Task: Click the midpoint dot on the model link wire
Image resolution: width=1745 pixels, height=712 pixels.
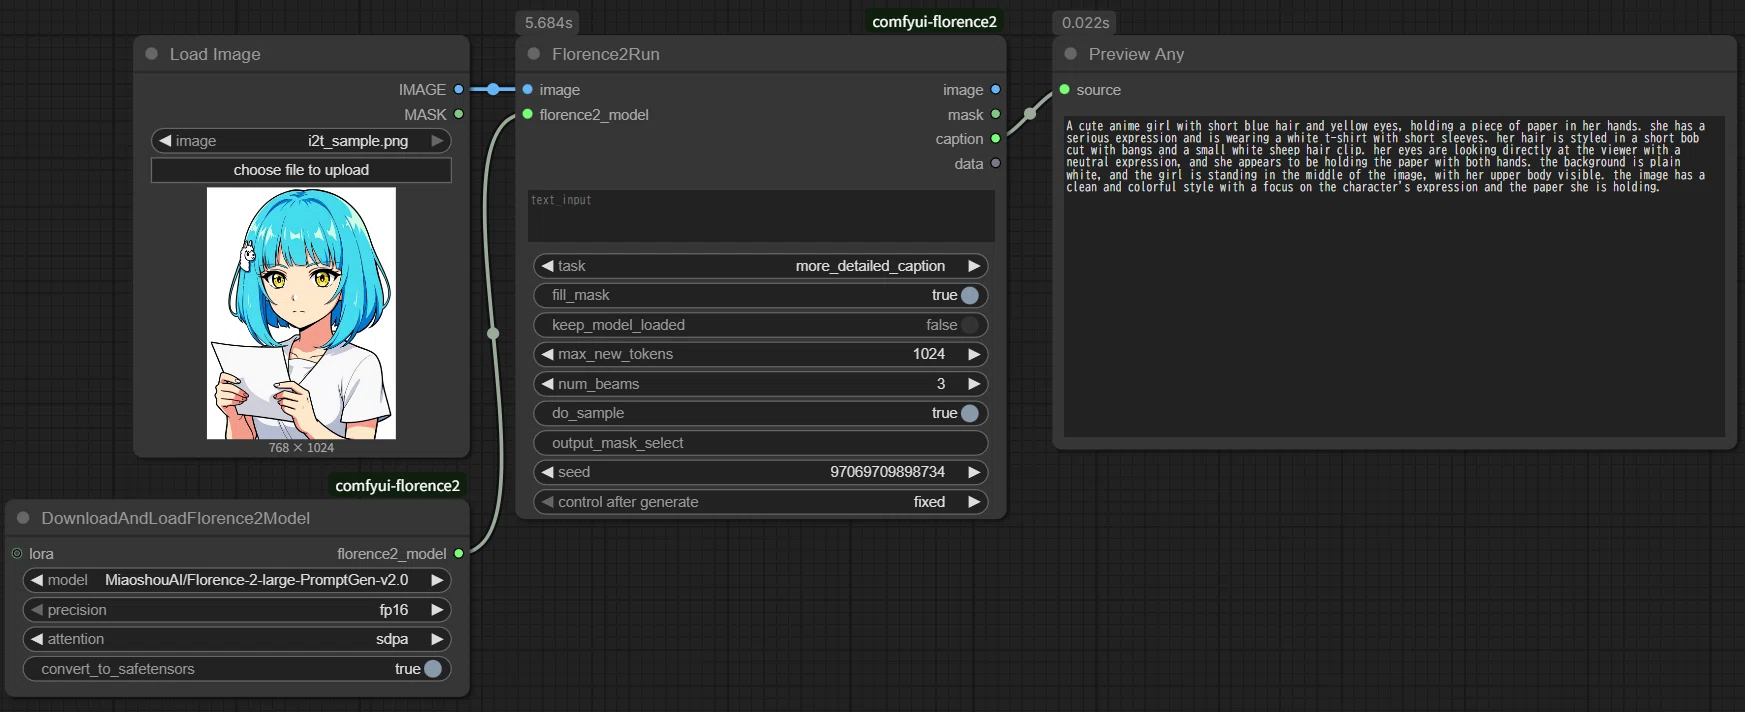Action: click(x=492, y=333)
